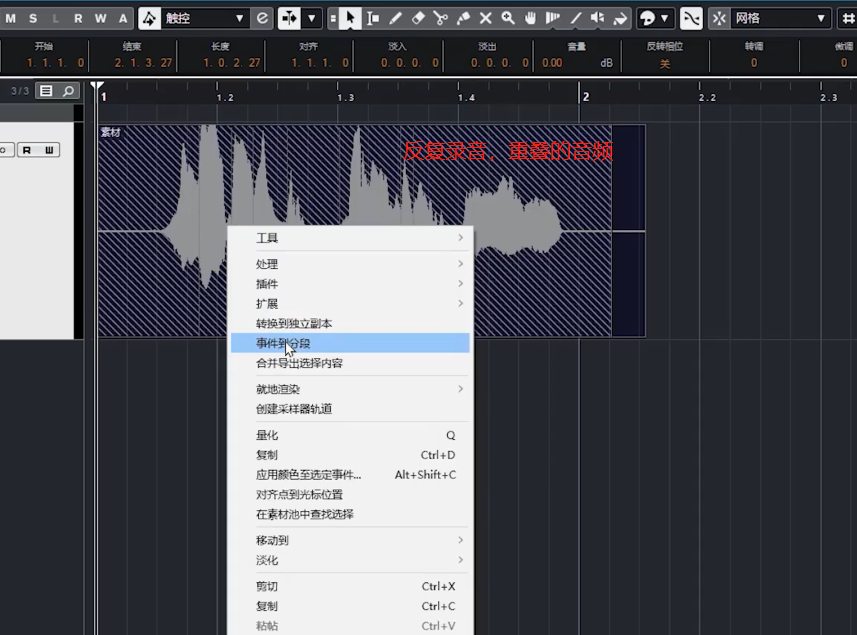The image size is (857, 635).
Task: Toggle global Read R automation button
Action: (x=78, y=19)
